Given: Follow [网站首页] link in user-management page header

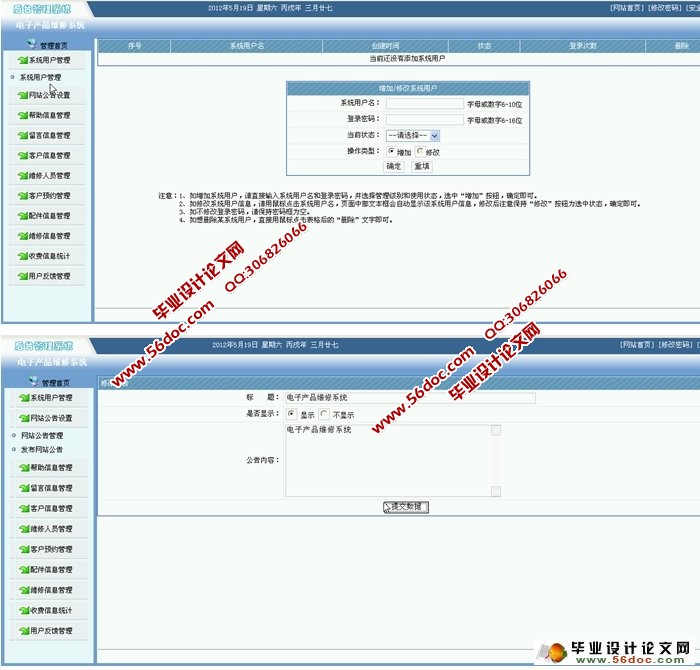Looking at the screenshot, I should coord(627,8).
